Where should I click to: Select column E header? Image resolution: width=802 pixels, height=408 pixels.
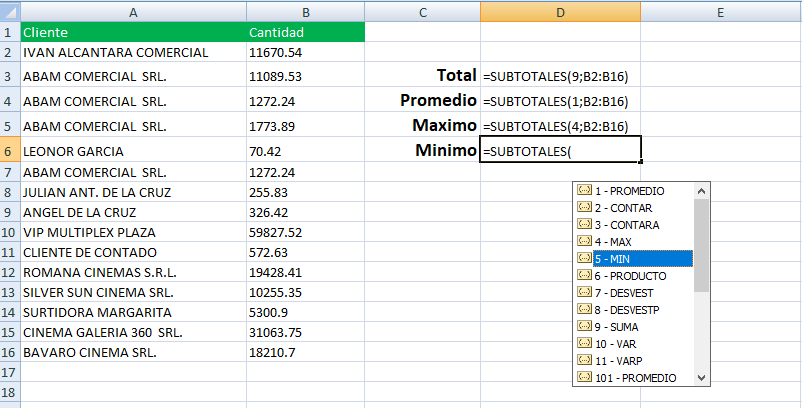(x=721, y=12)
